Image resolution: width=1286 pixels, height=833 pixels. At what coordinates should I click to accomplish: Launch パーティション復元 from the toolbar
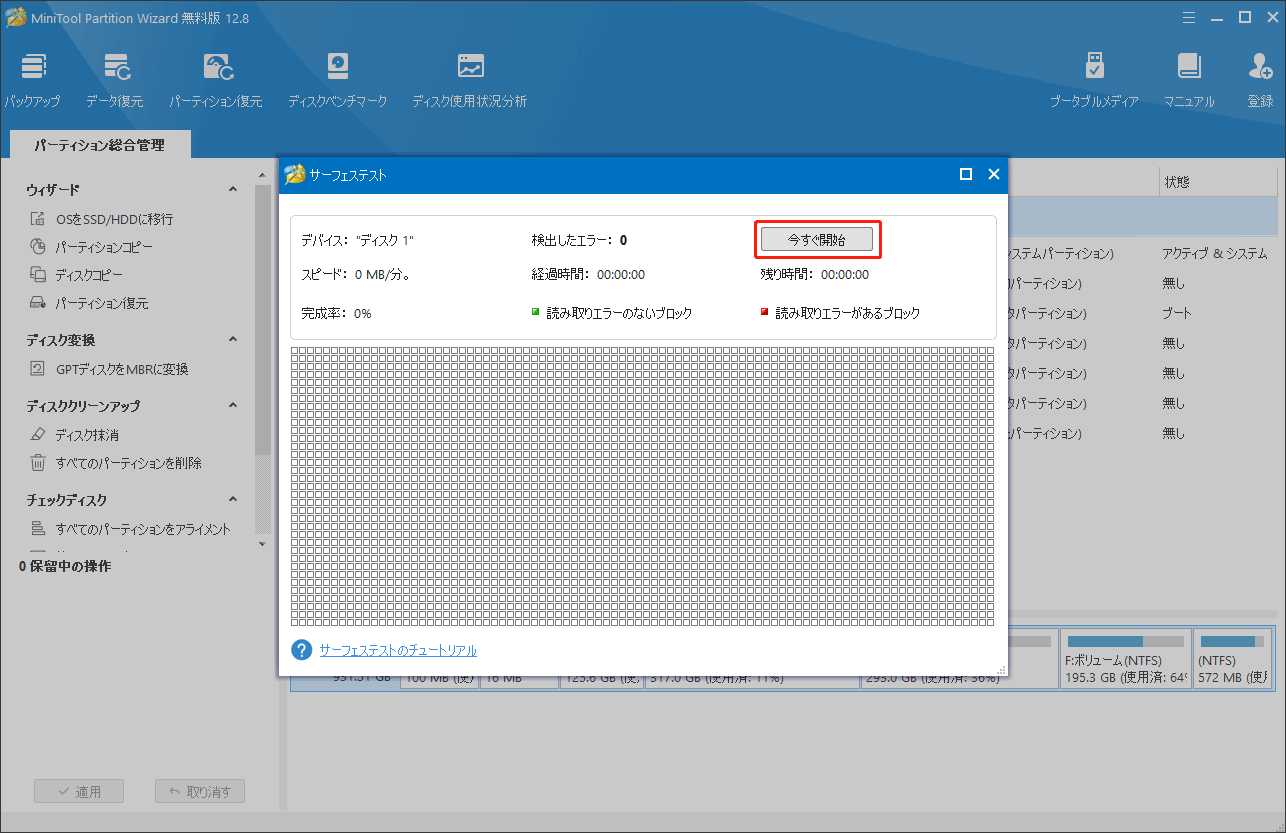point(215,80)
